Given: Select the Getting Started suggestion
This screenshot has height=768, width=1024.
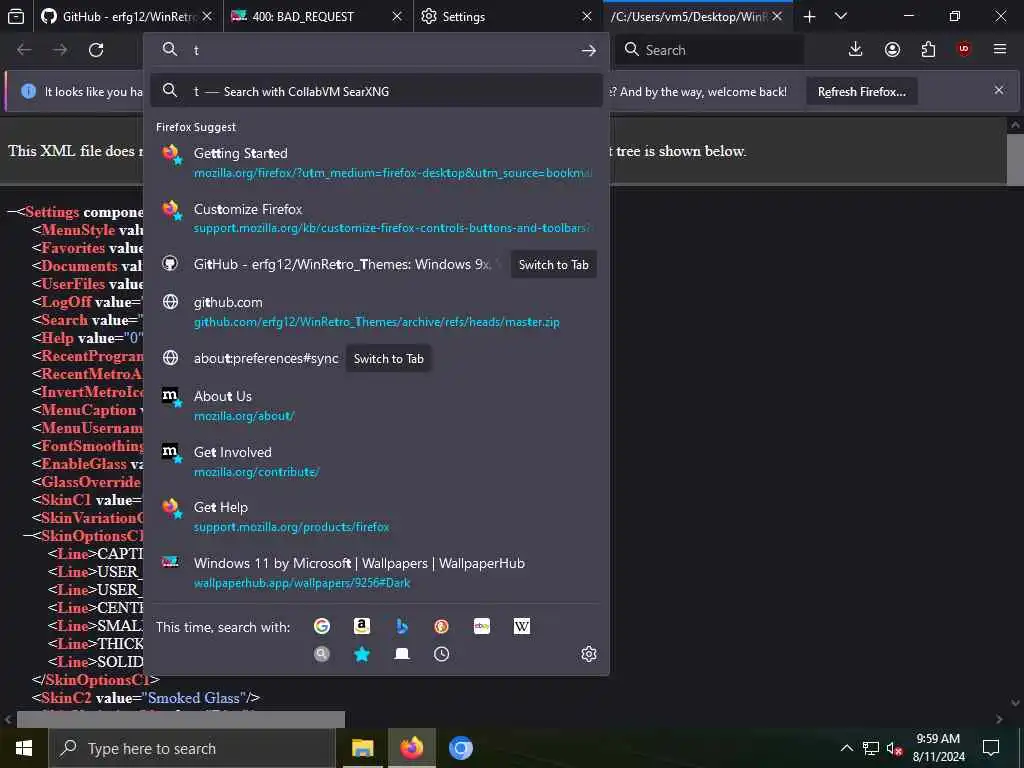Looking at the screenshot, I should [x=376, y=162].
